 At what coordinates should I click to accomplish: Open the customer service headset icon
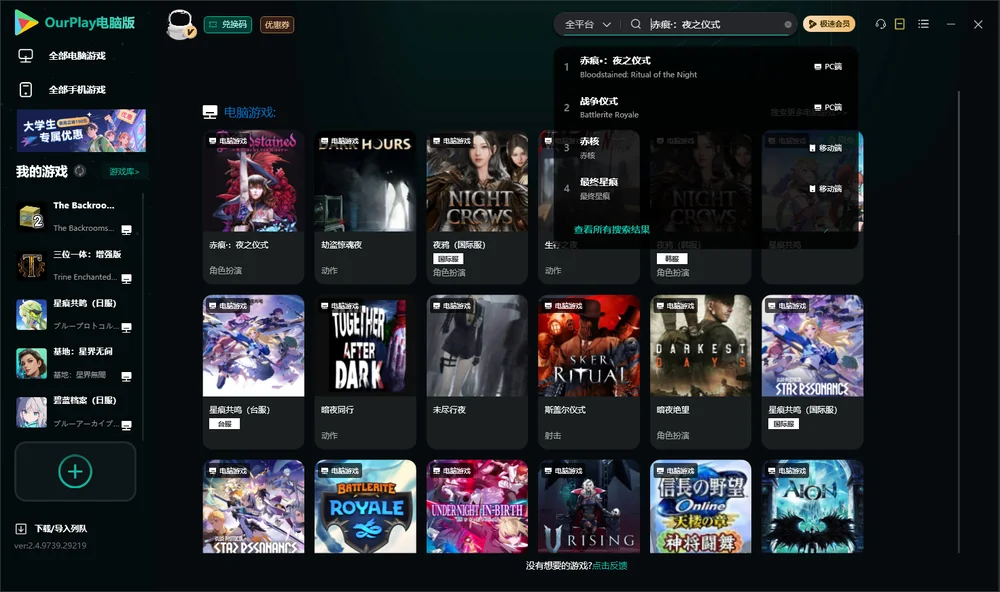(881, 24)
